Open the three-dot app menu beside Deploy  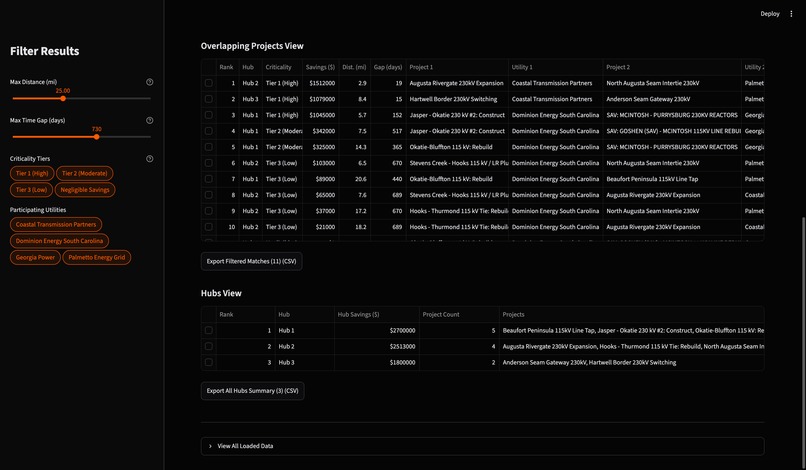pyautogui.click(x=791, y=14)
